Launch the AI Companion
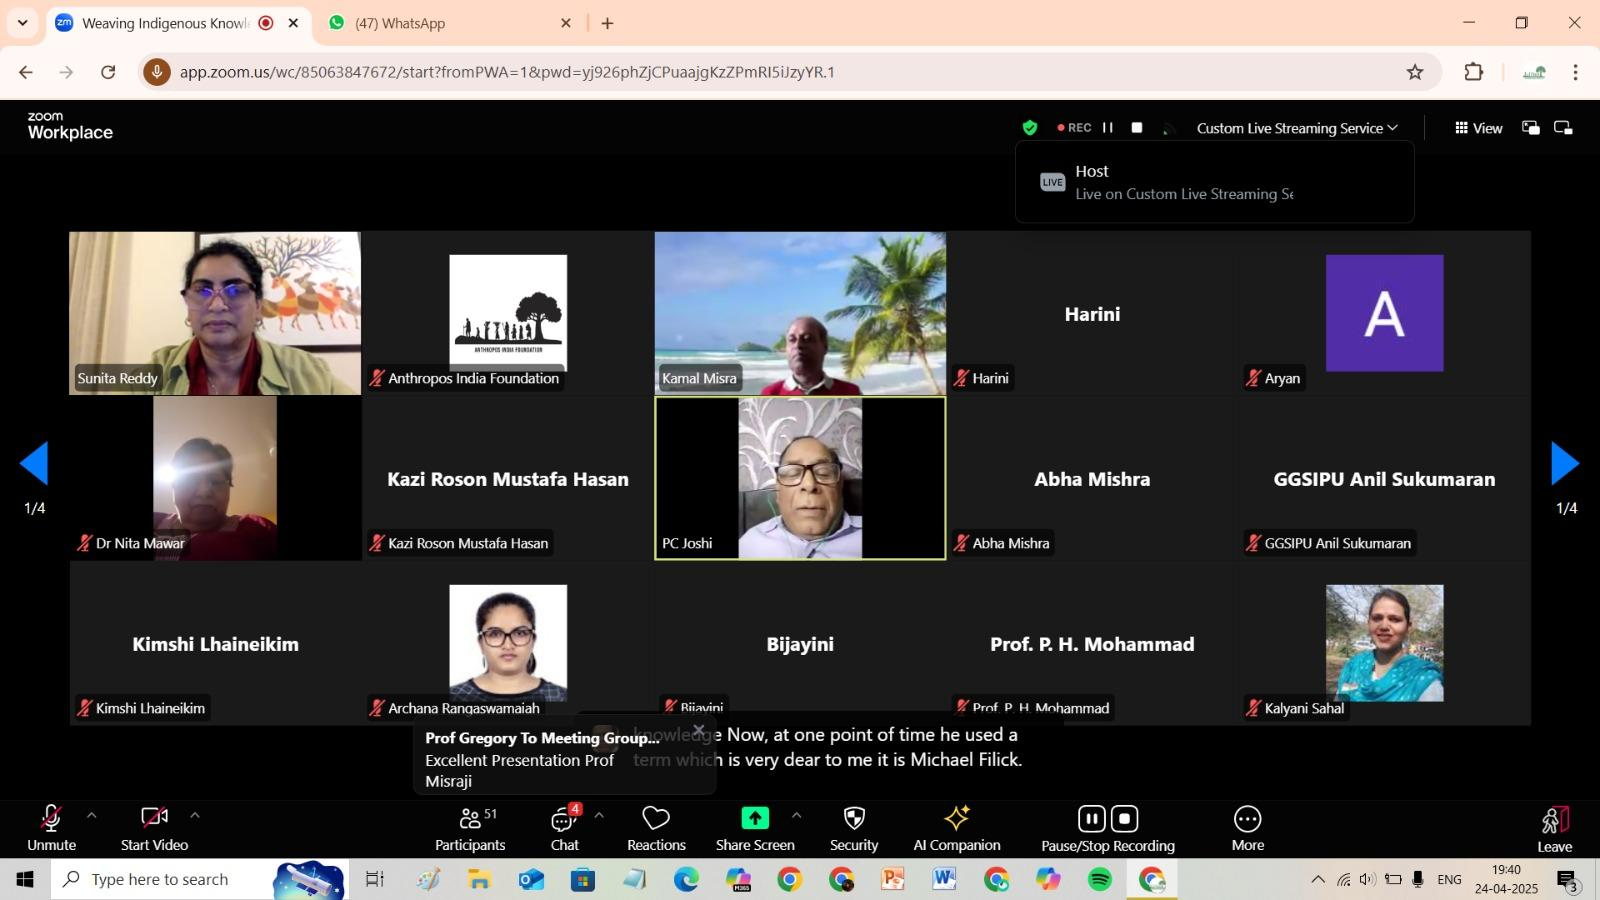The width and height of the screenshot is (1600, 900). click(x=956, y=829)
